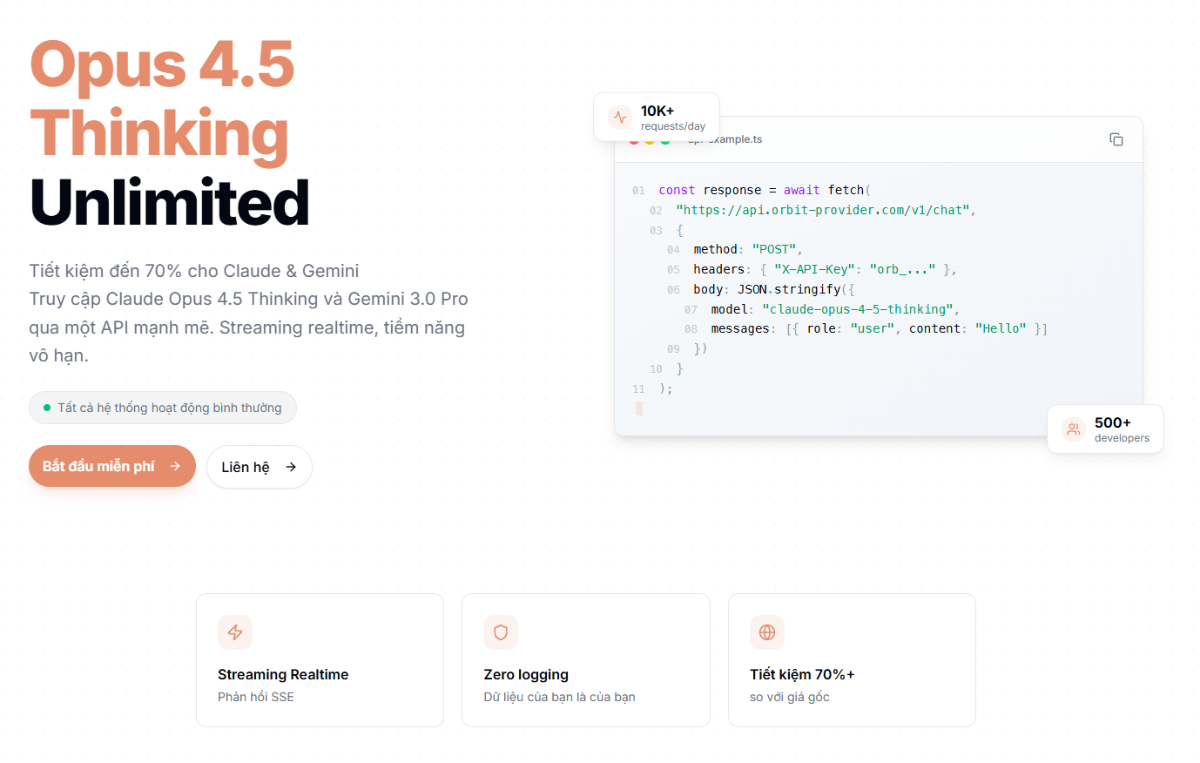Viewport: 1200px width, 763px height.
Task: Click the "Tiết kiệm 70%+" card title
Action: (802, 675)
